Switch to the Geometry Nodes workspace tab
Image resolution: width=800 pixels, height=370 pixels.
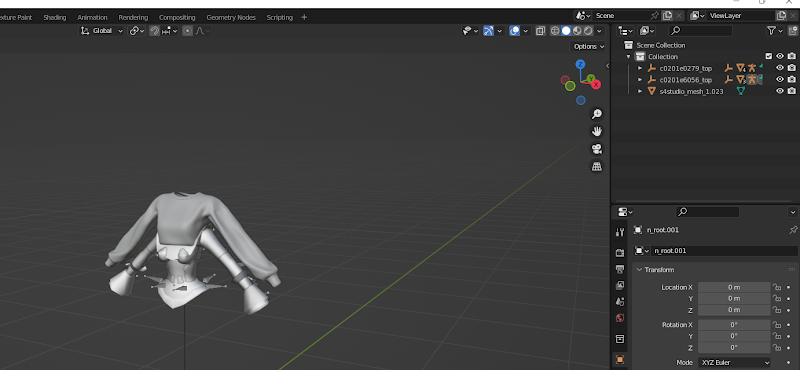coord(231,17)
